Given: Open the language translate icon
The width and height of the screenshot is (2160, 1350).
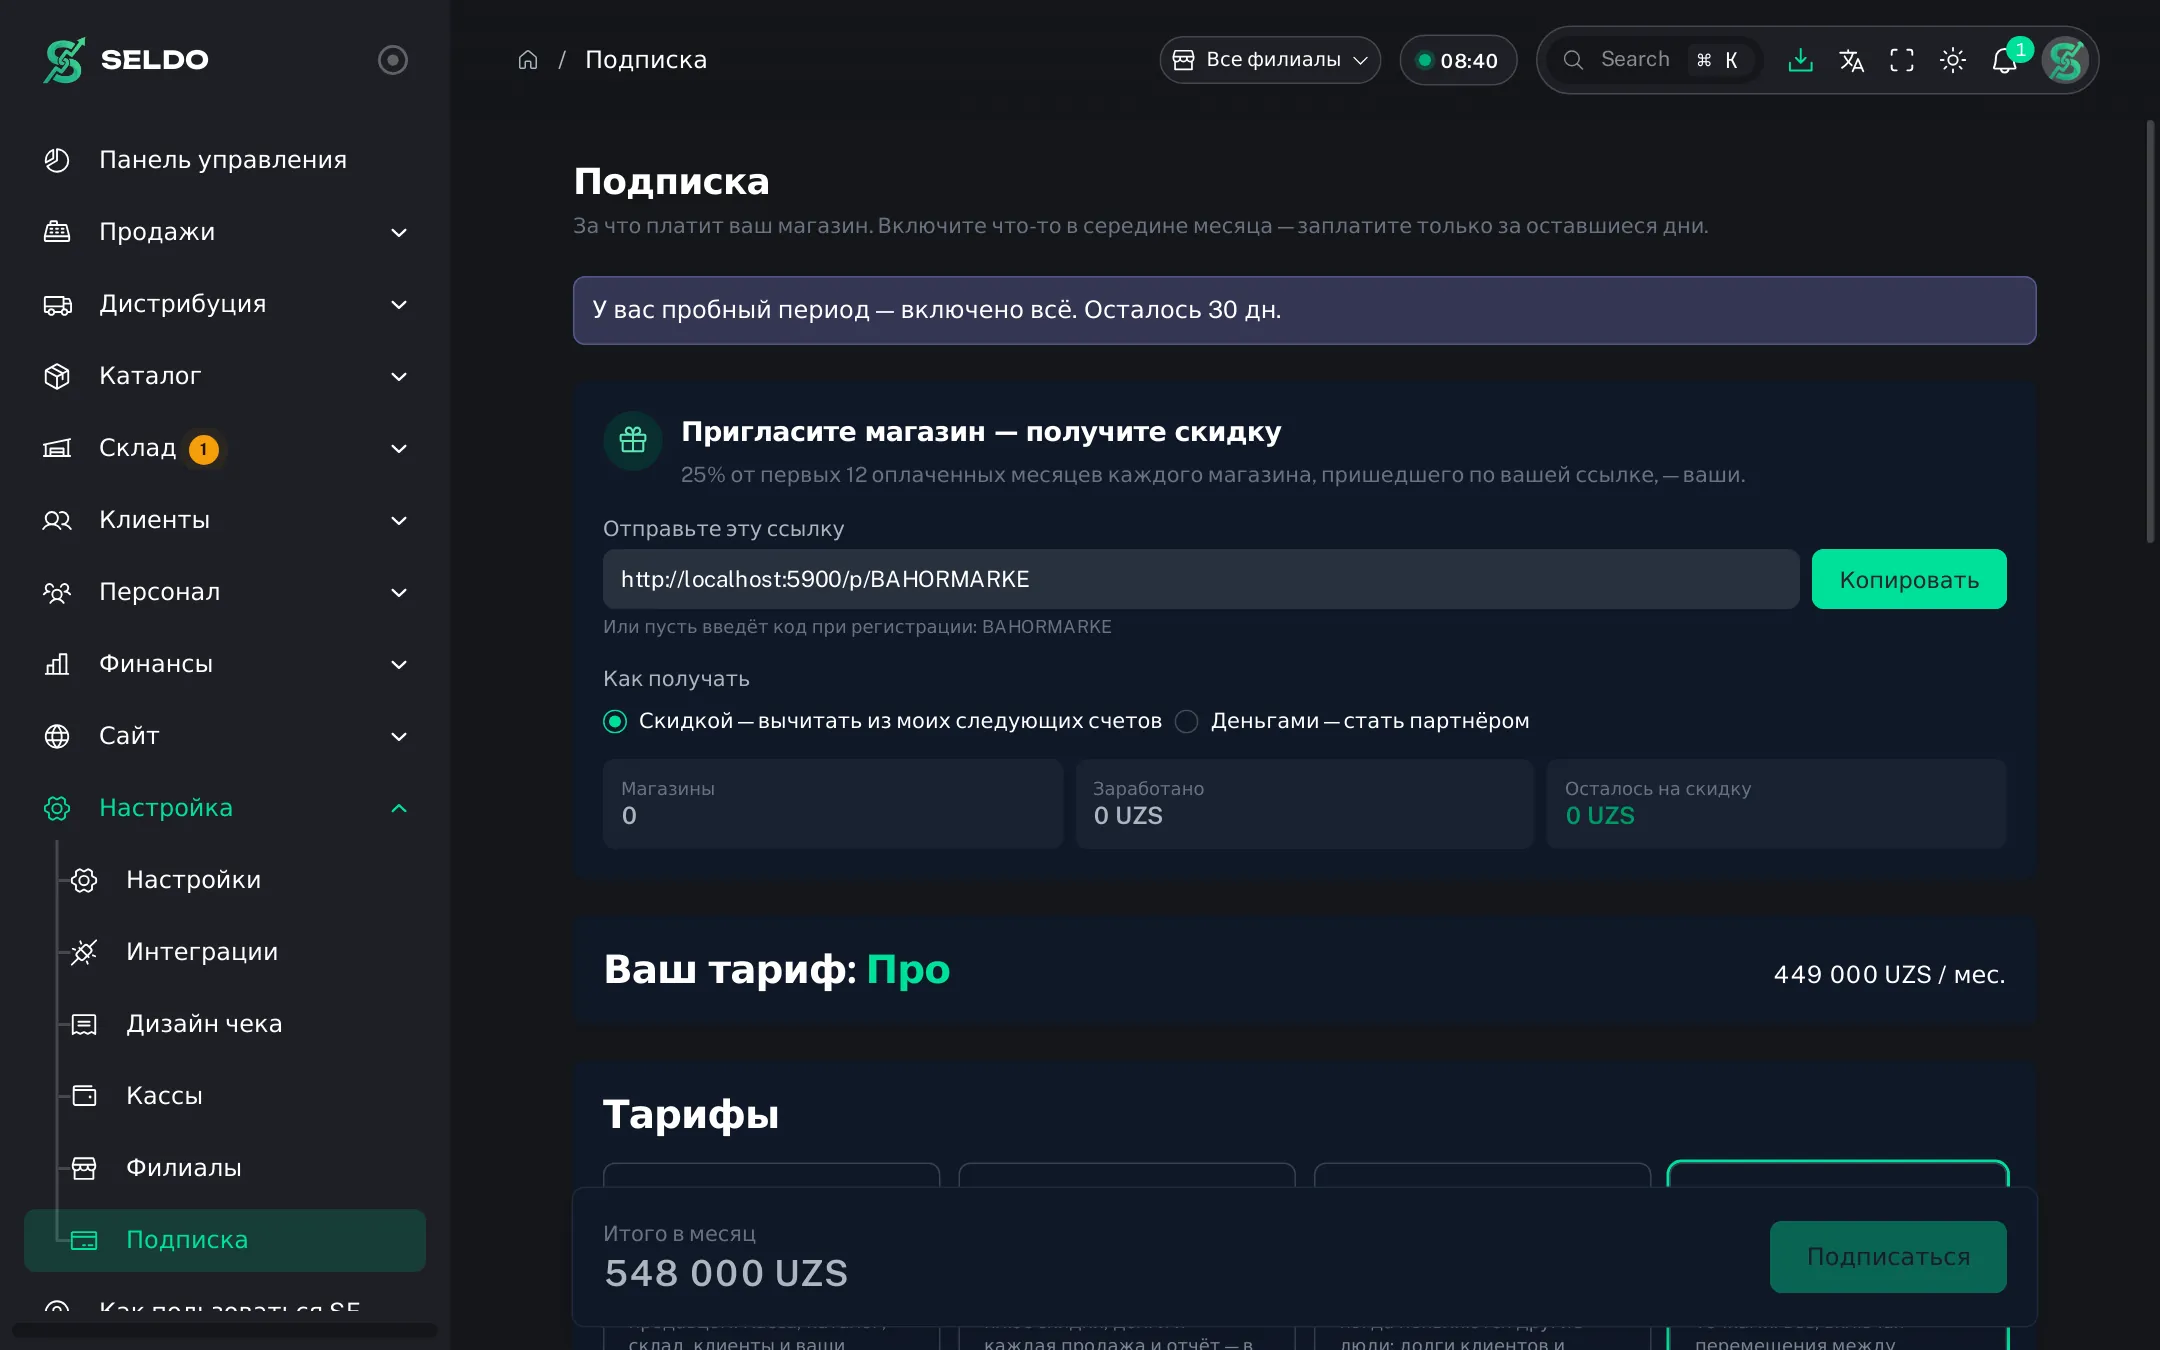Looking at the screenshot, I should (1851, 60).
